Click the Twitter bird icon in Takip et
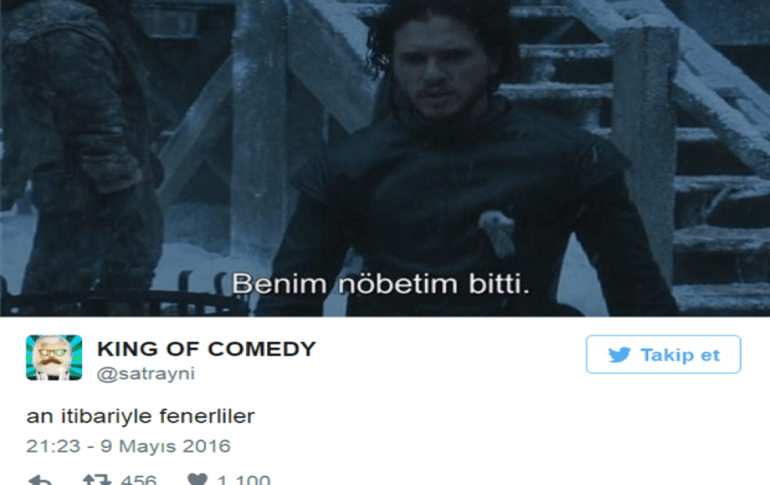This screenshot has height=485, width=770. [619, 354]
